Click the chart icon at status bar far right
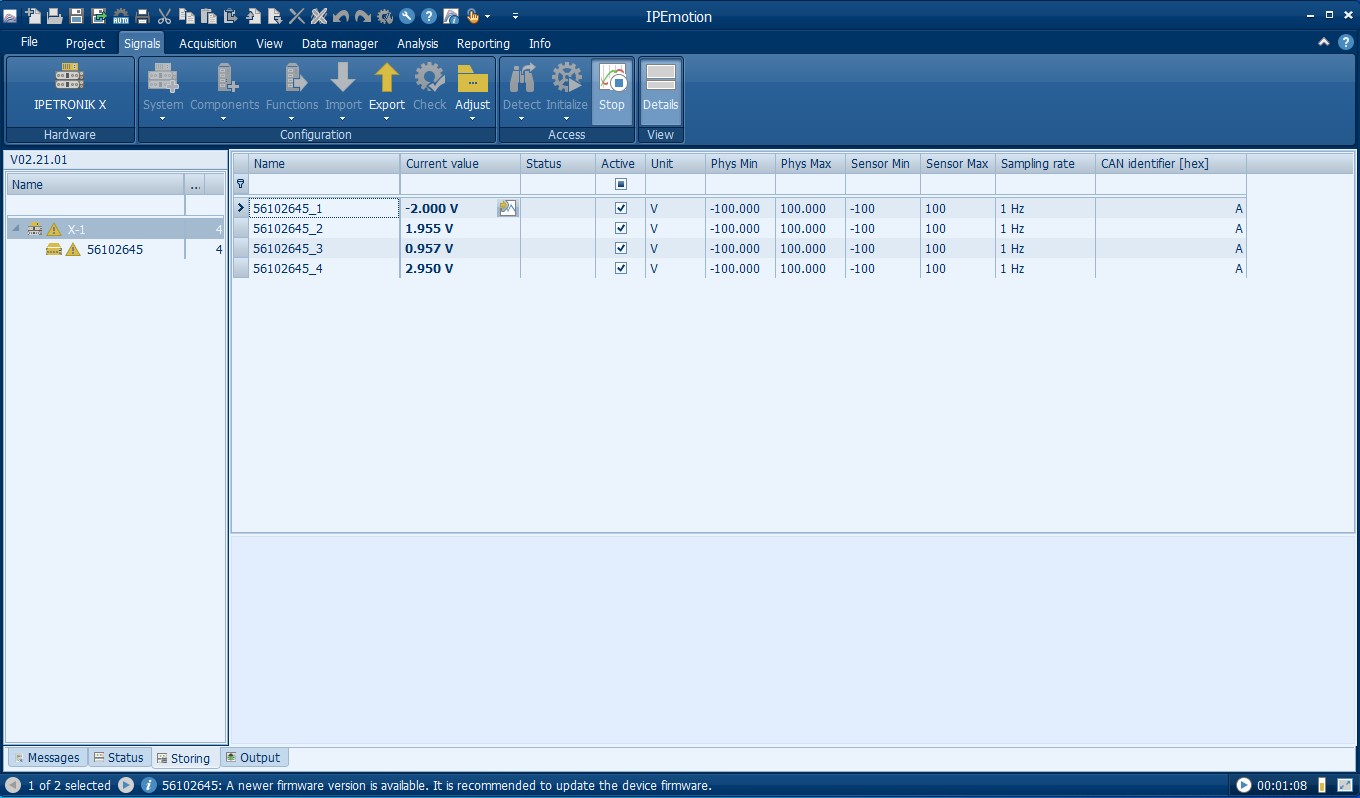 (1344, 785)
